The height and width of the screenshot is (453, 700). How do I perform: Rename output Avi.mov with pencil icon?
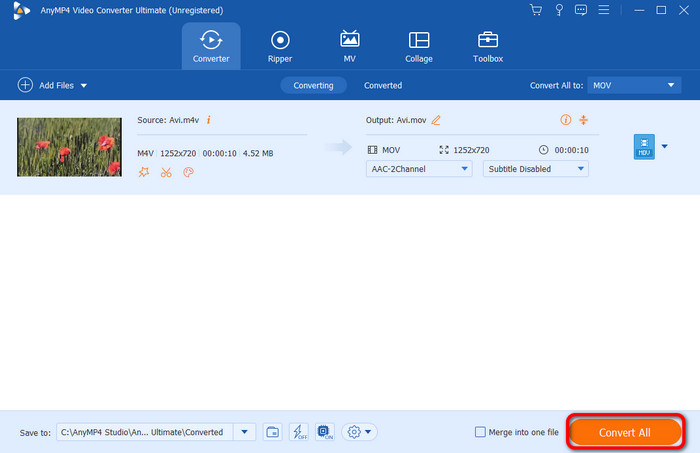click(436, 120)
